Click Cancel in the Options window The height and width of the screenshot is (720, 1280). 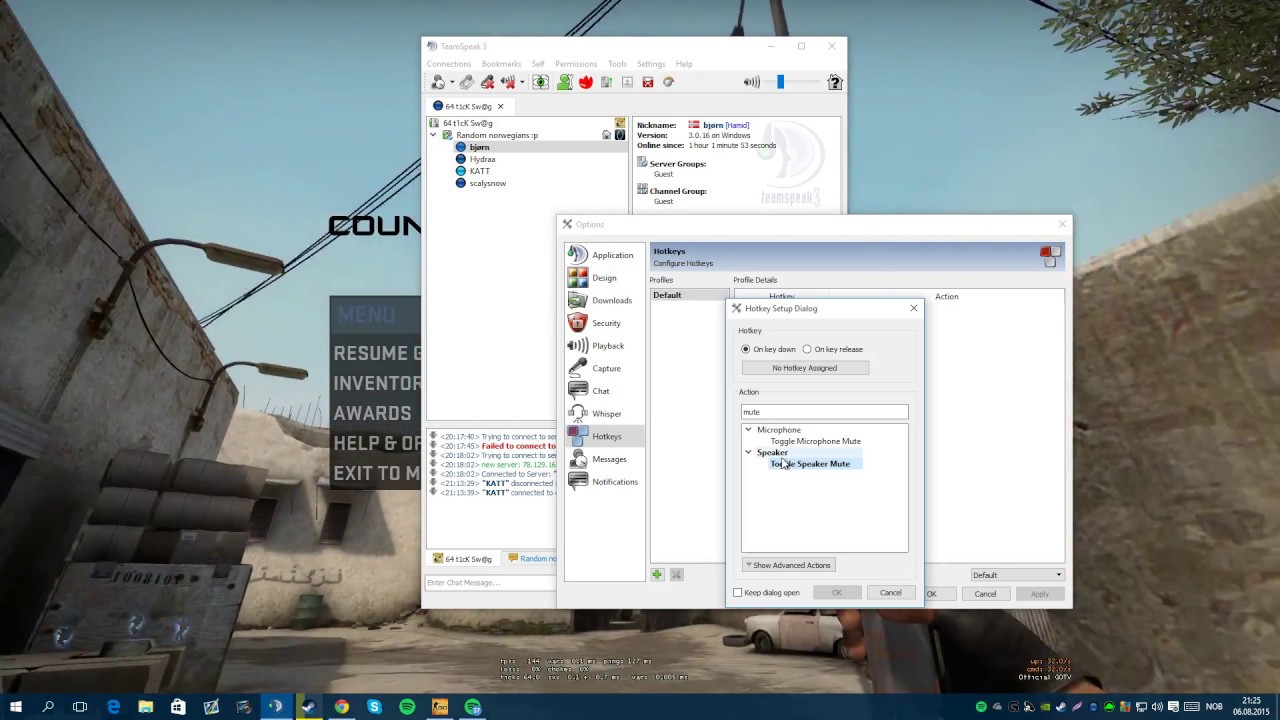985,594
